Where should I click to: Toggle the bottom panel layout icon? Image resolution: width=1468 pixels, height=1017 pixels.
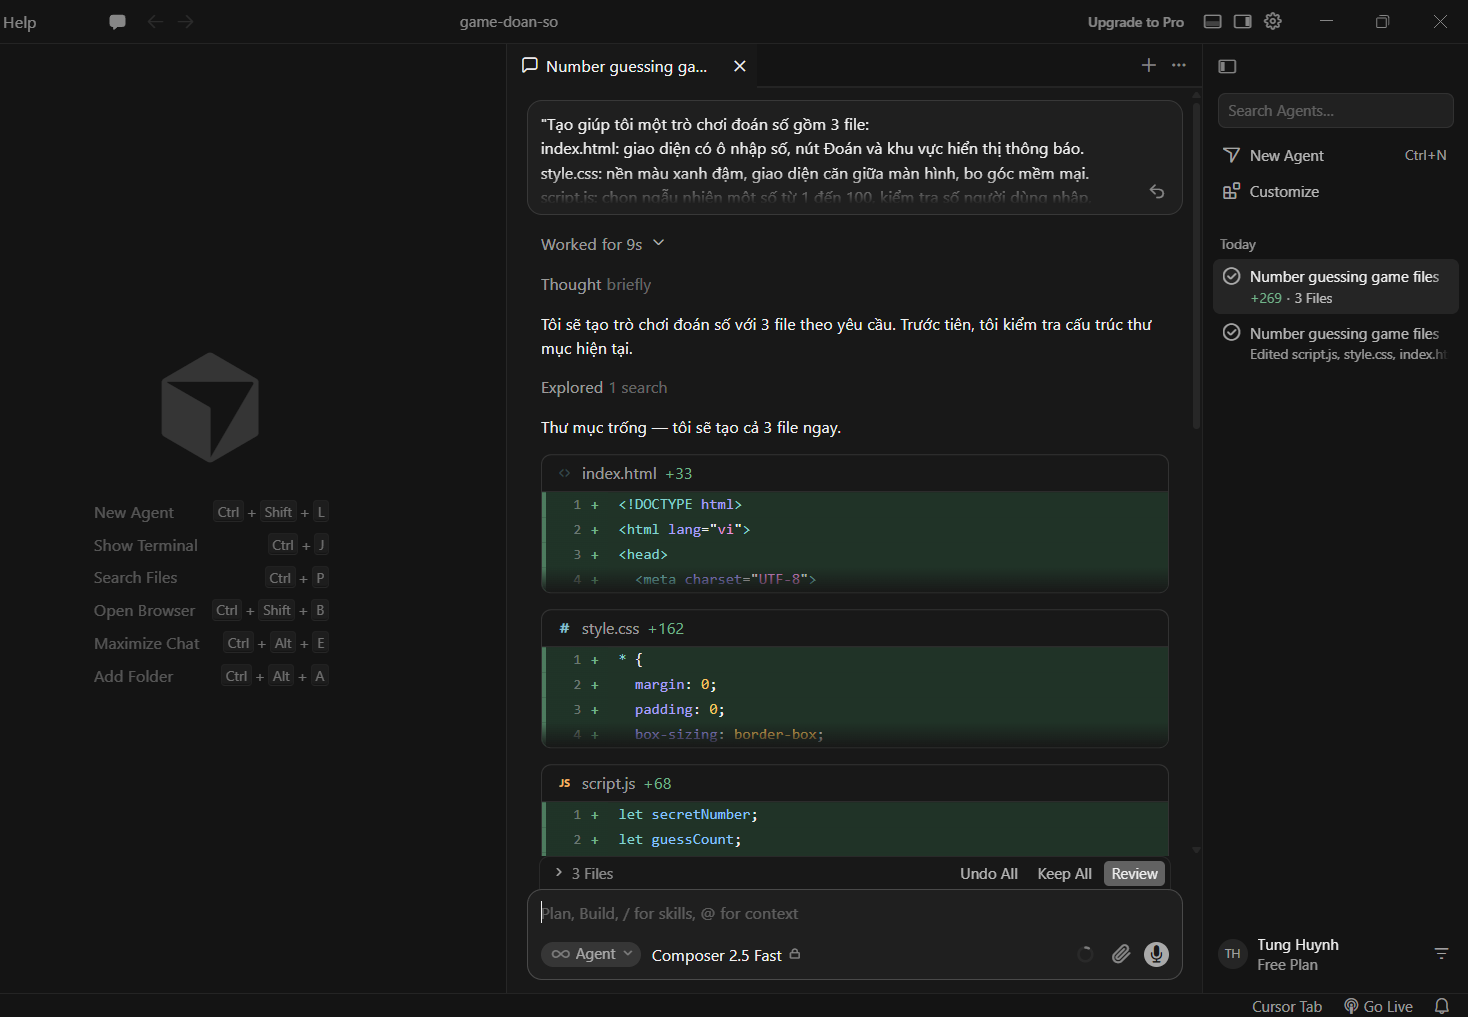(x=1212, y=22)
